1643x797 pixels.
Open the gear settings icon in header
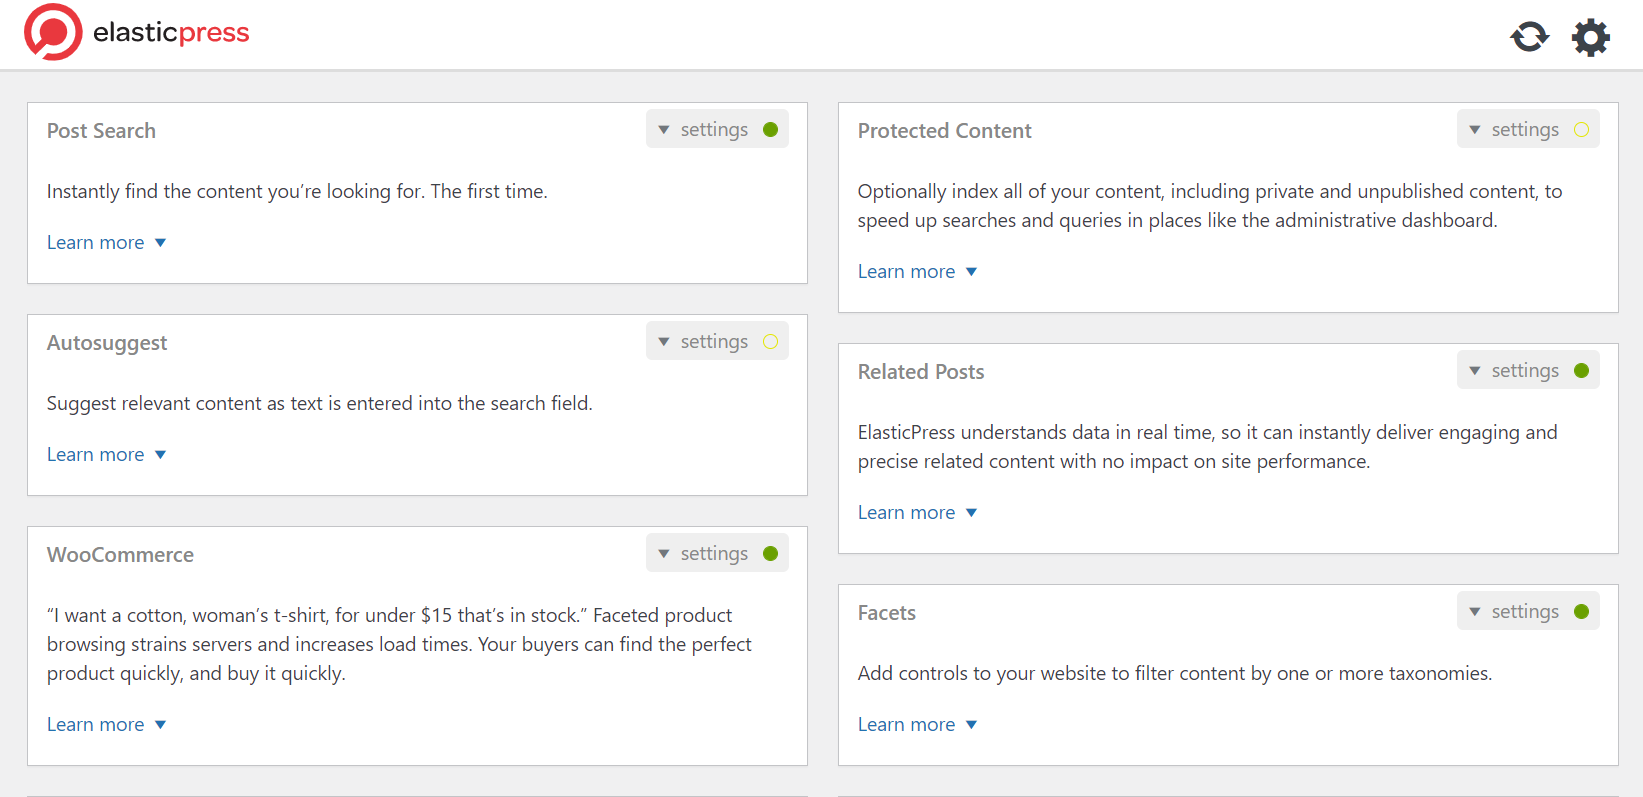pyautogui.click(x=1591, y=37)
